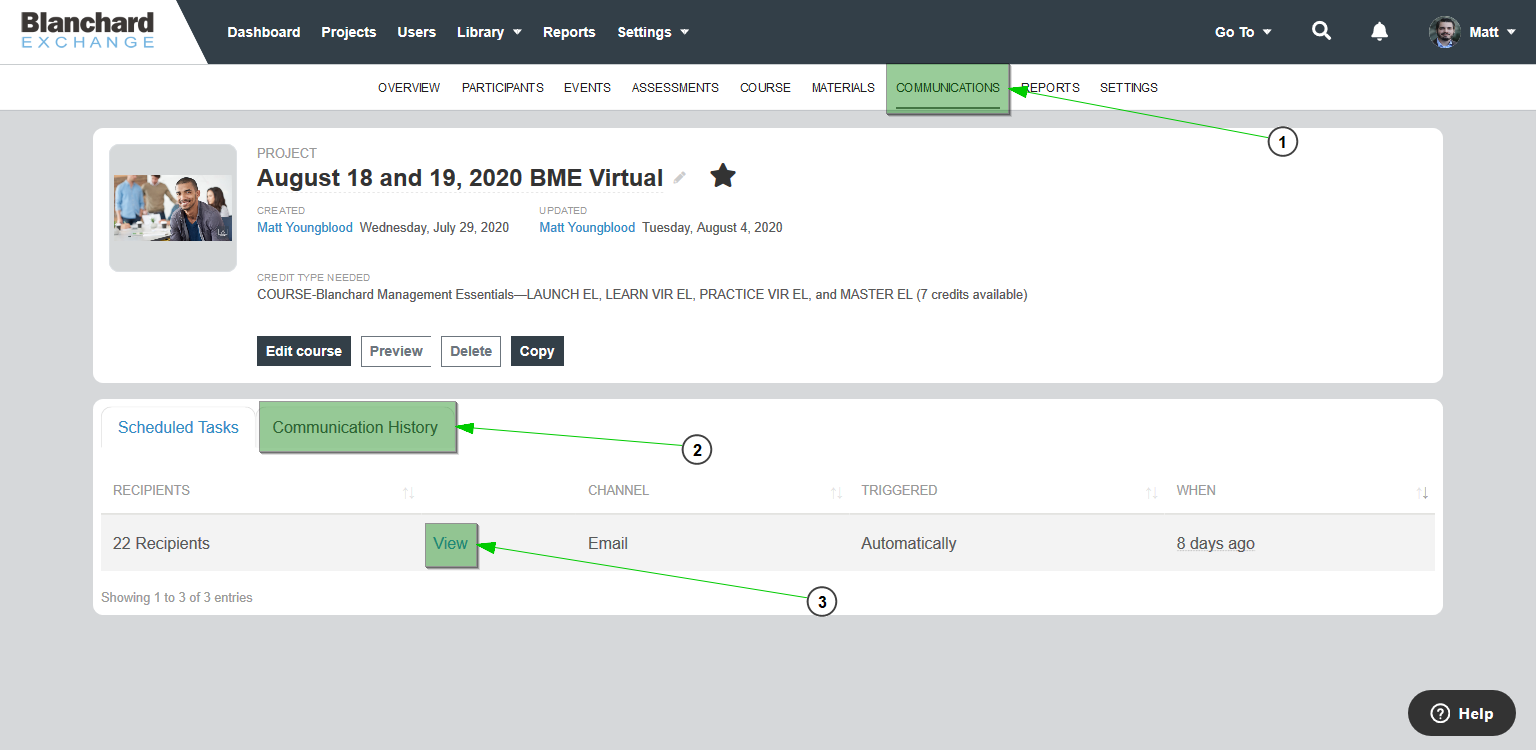Click View link for 22 Recipients
This screenshot has height=750, width=1536.
click(x=450, y=543)
